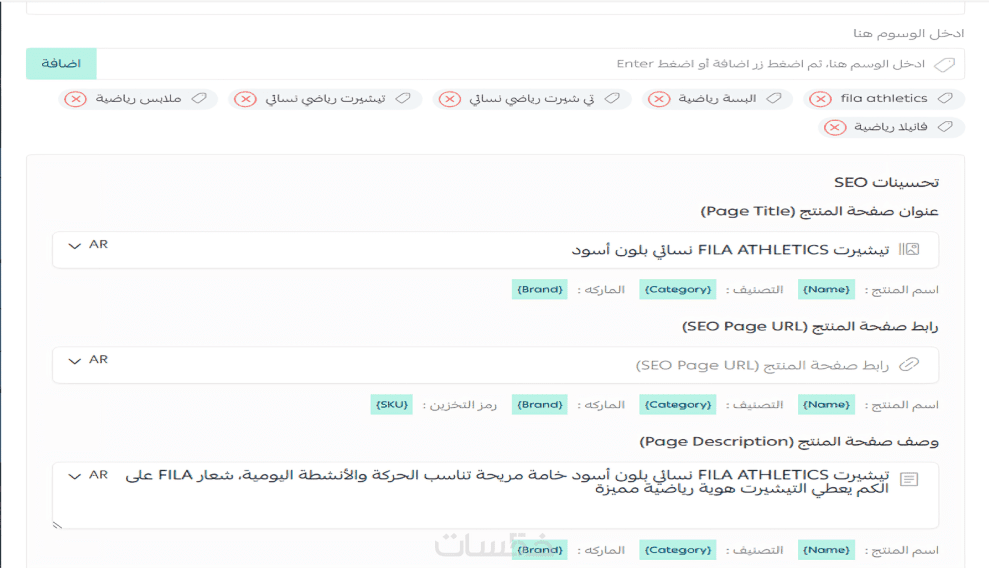Image resolution: width=989 pixels, height=568 pixels.
Task: Click tag icon beside 'ملابس رياضية'
Action: [199, 98]
